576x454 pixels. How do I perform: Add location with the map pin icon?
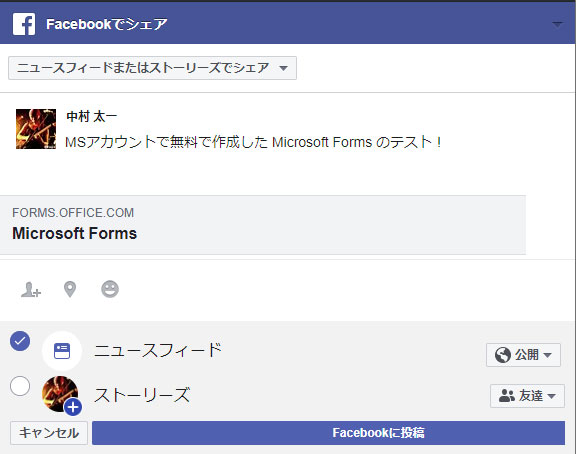(x=70, y=289)
